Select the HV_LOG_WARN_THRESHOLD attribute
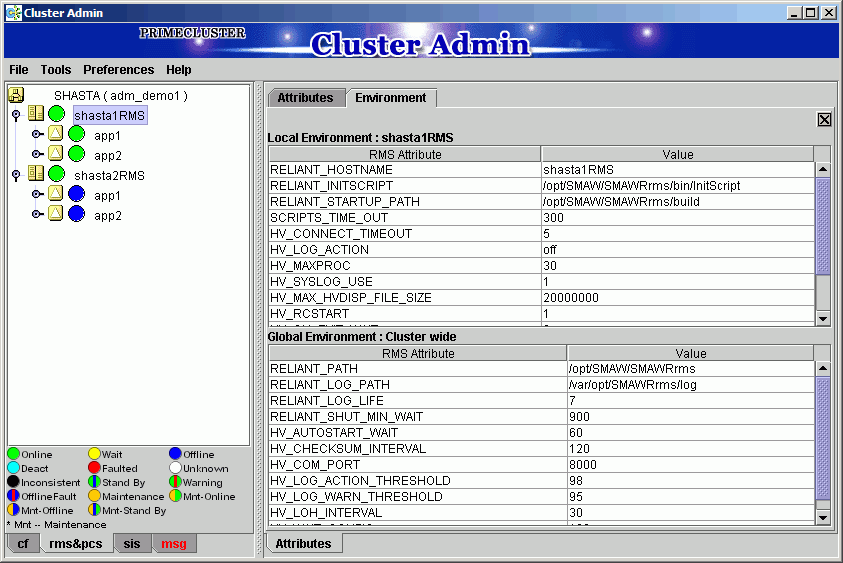The image size is (843, 563). click(x=418, y=497)
